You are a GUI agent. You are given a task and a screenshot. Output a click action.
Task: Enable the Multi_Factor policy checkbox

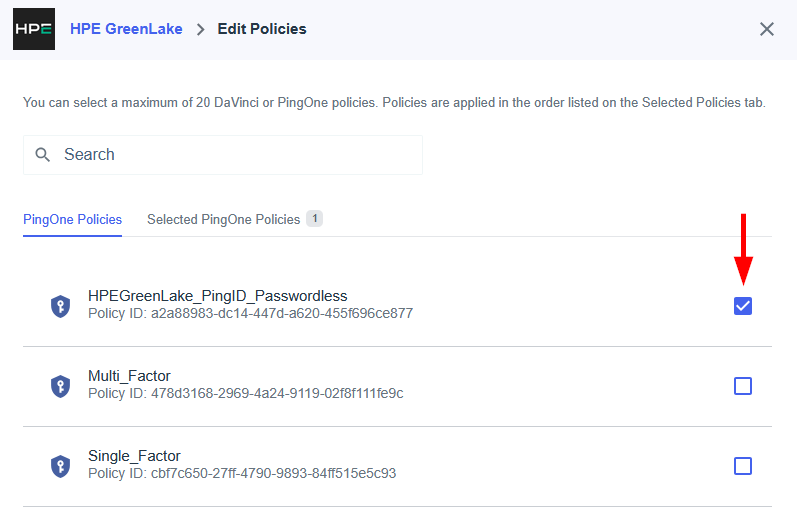(743, 386)
